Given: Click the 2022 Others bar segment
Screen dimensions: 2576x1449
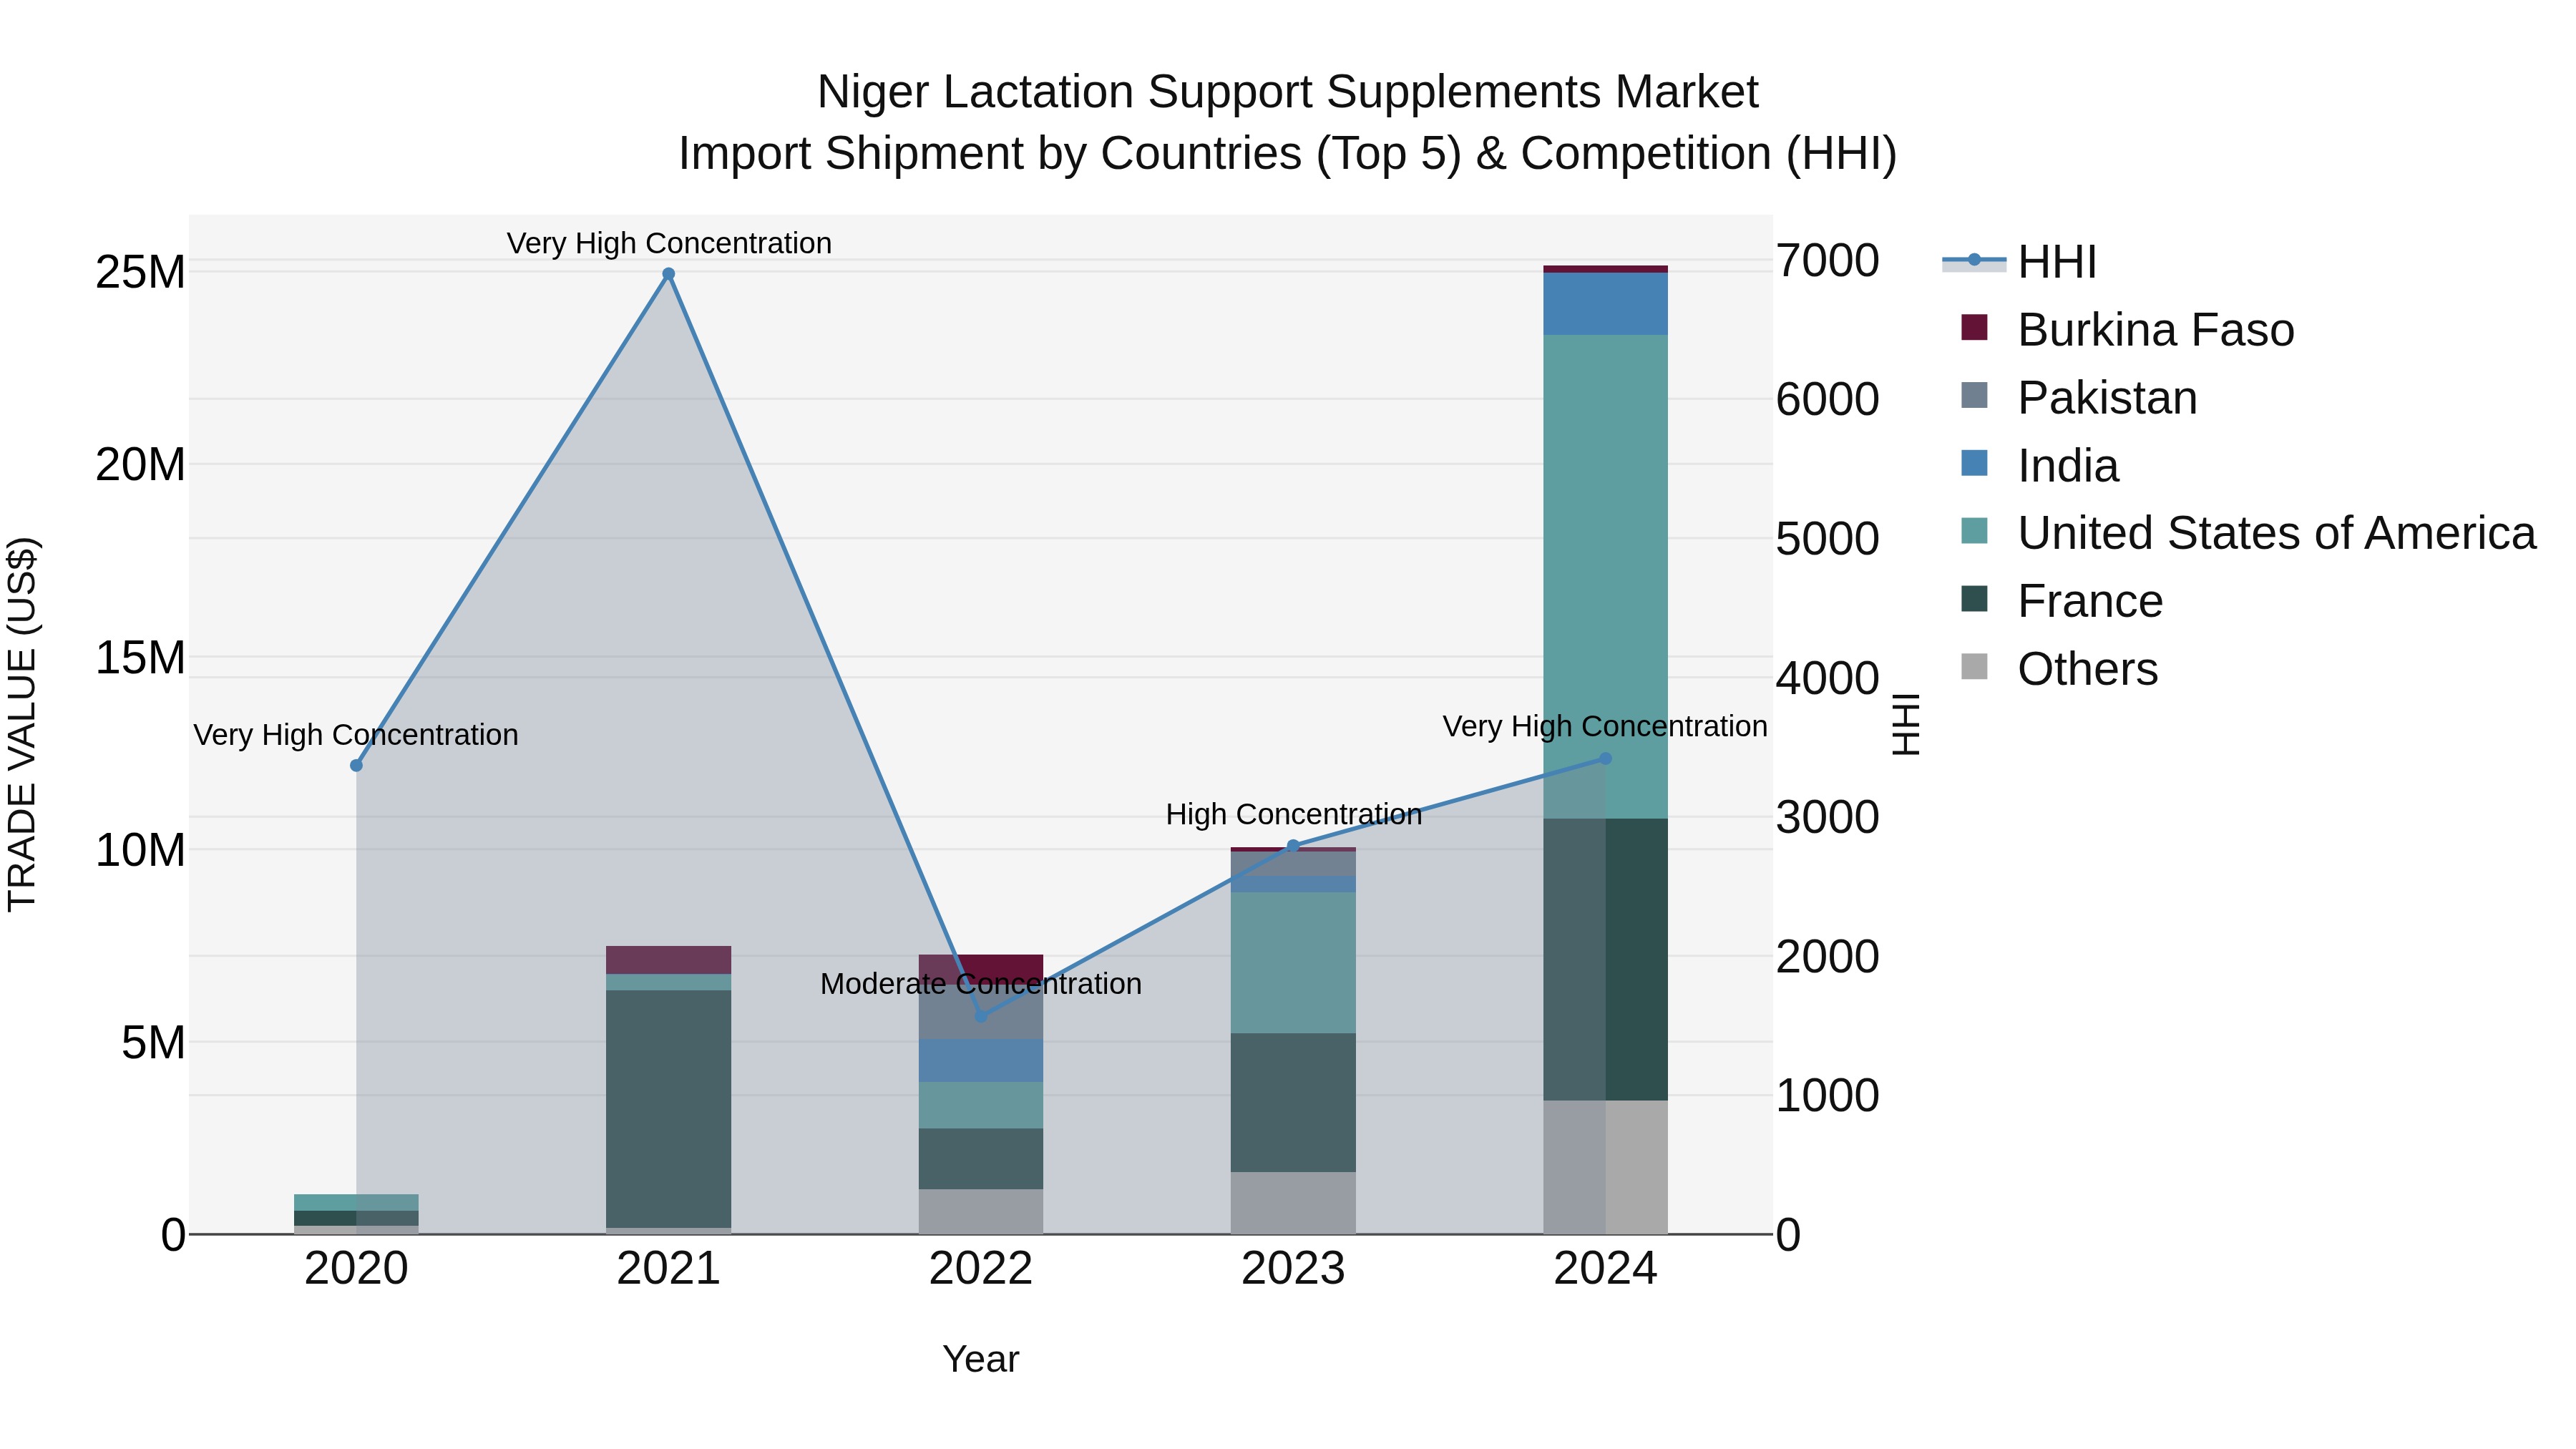Looking at the screenshot, I should [x=981, y=1211].
